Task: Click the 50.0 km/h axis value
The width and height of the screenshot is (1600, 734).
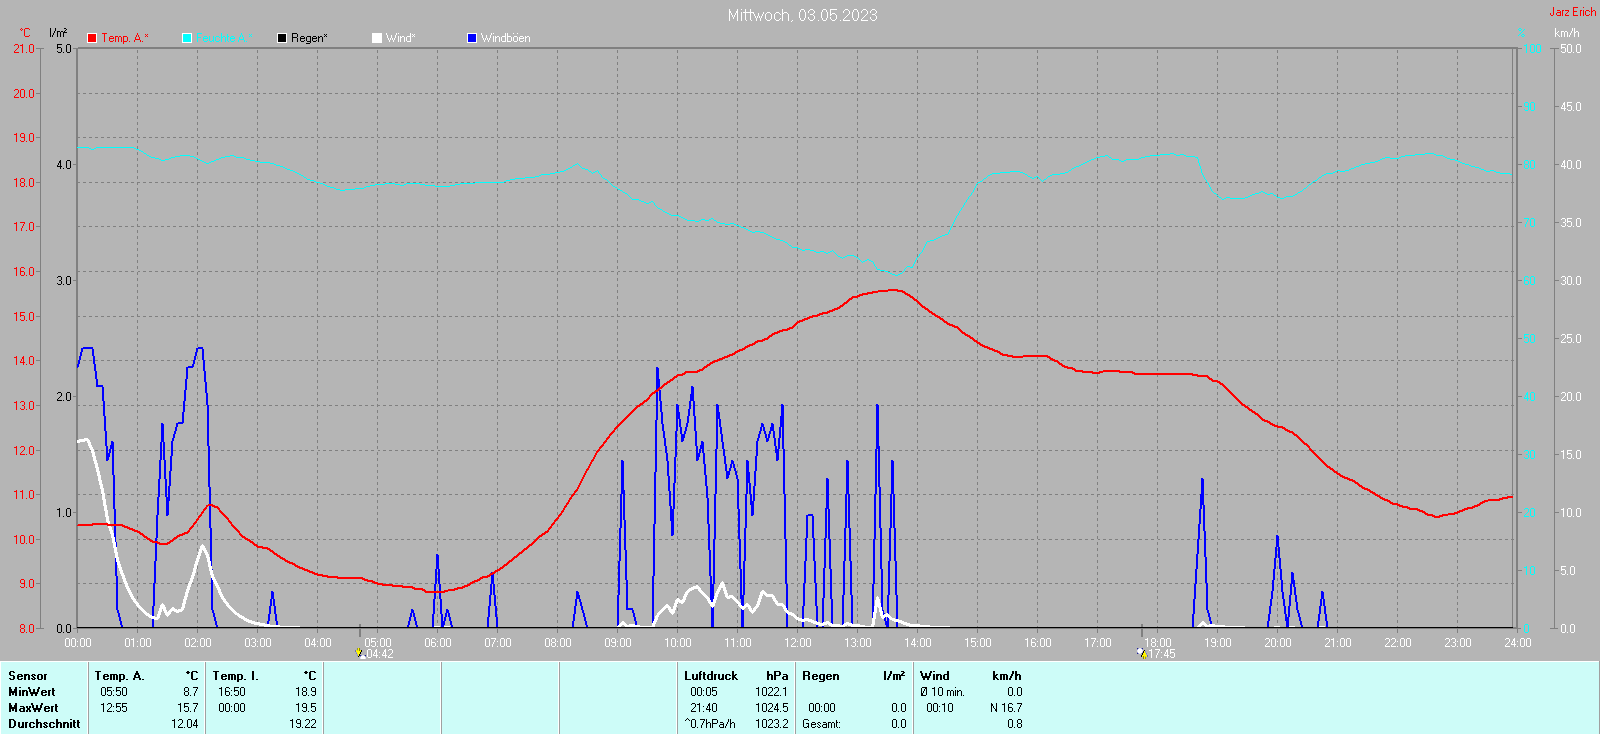Action: pyautogui.click(x=1570, y=49)
